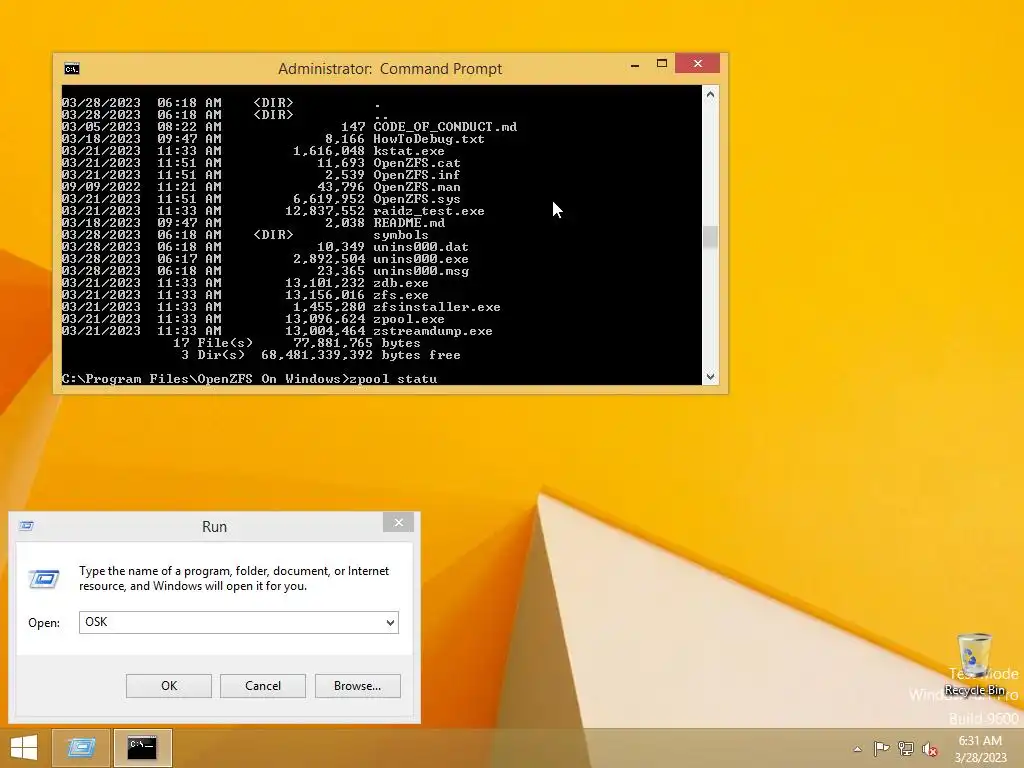Click Browse... in the Run dialog
The width and height of the screenshot is (1024, 768).
click(x=357, y=686)
